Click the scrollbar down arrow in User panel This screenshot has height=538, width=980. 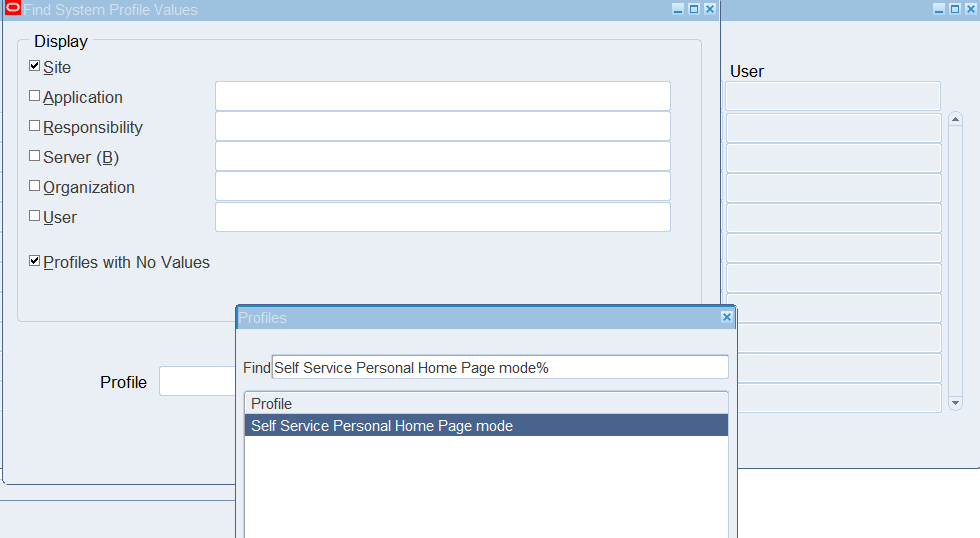pyautogui.click(x=955, y=403)
